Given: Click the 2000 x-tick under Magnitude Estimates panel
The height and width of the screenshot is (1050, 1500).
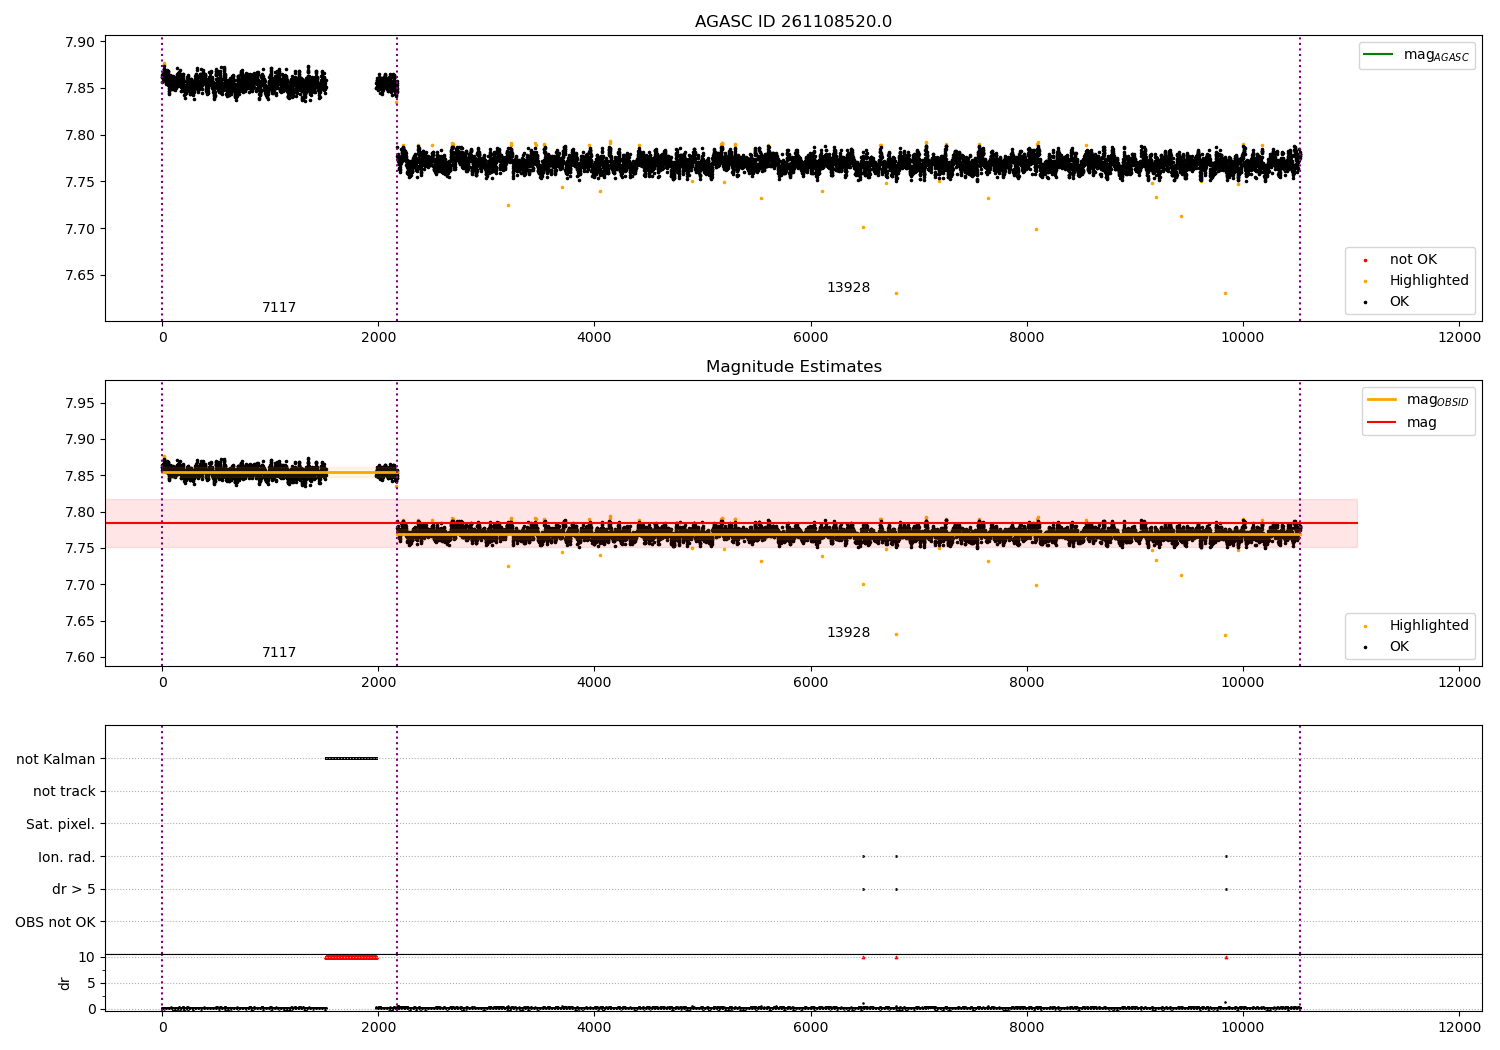Looking at the screenshot, I should (x=378, y=683).
